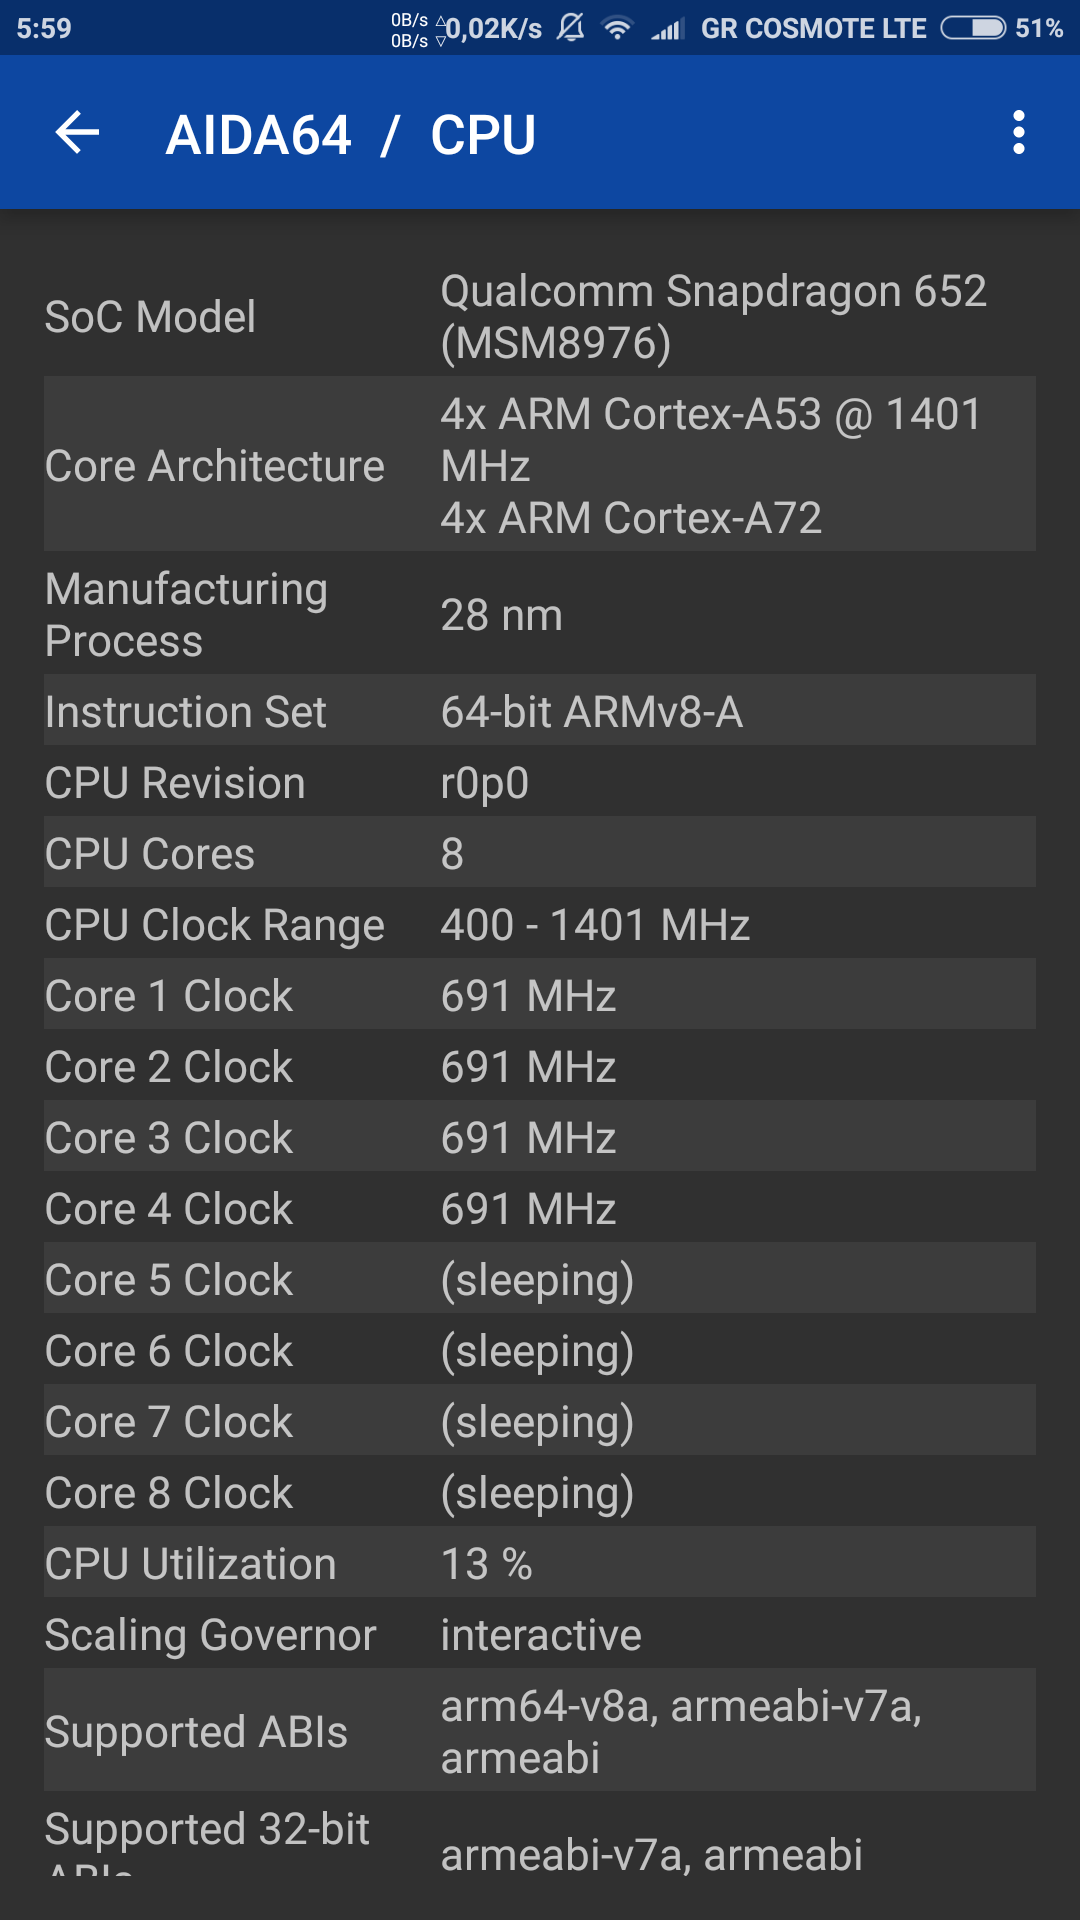Select the Core Architecture row
This screenshot has height=1920, width=1080.
540,465
